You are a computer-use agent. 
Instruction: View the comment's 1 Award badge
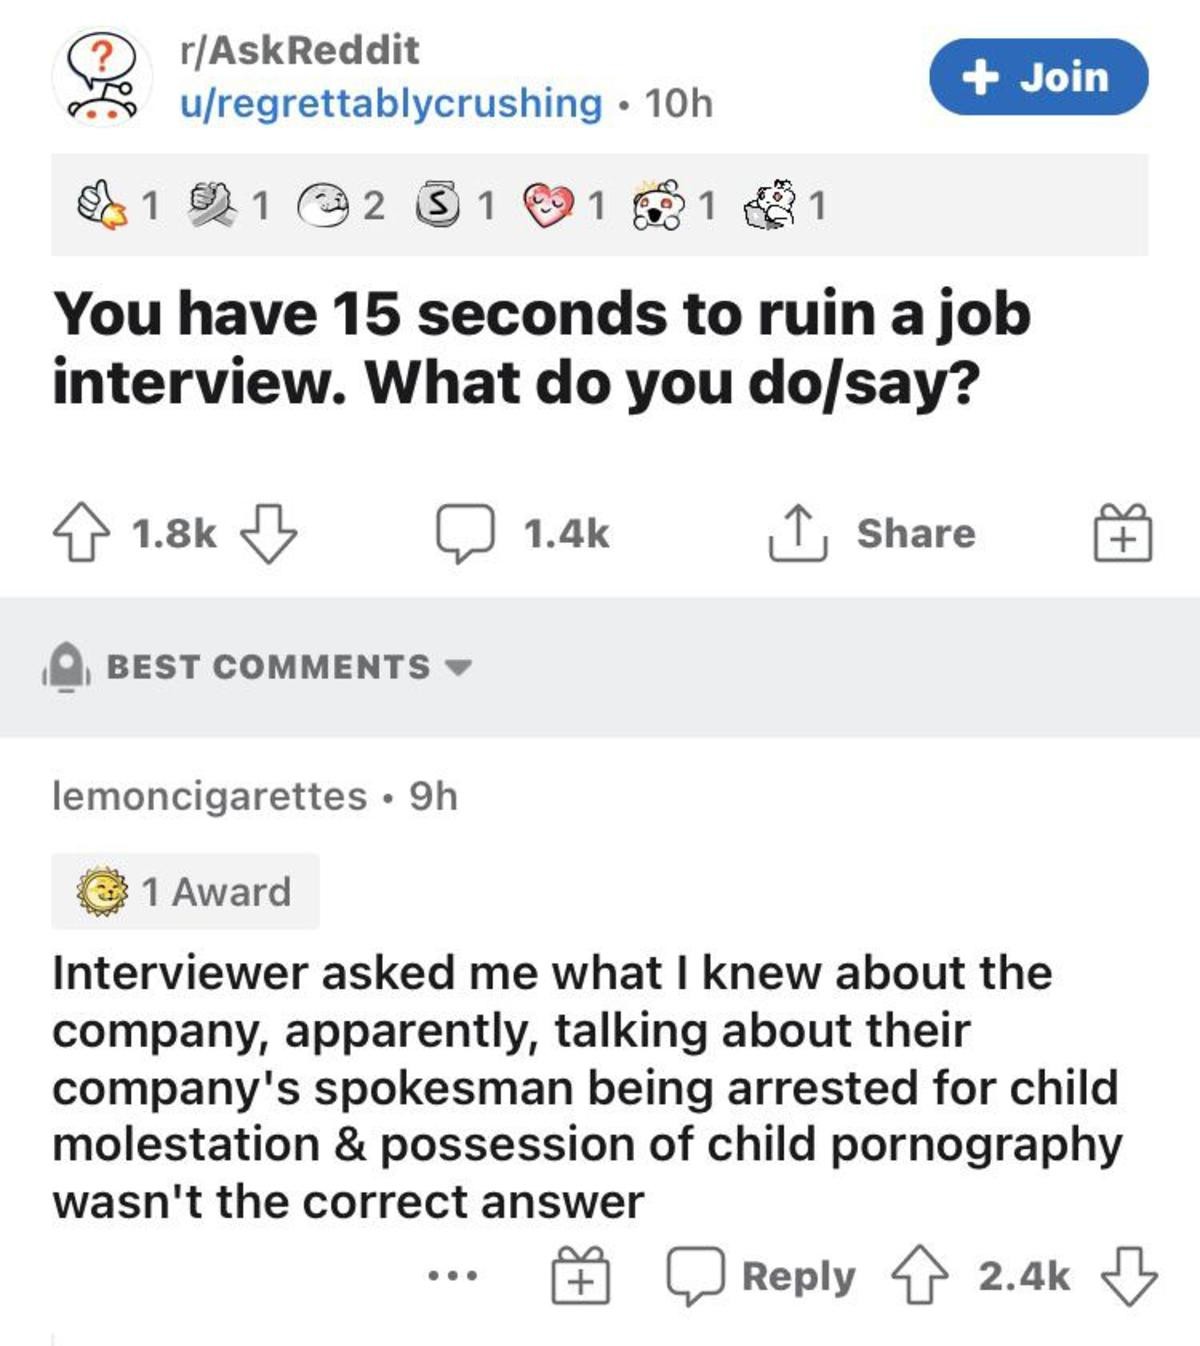(186, 891)
